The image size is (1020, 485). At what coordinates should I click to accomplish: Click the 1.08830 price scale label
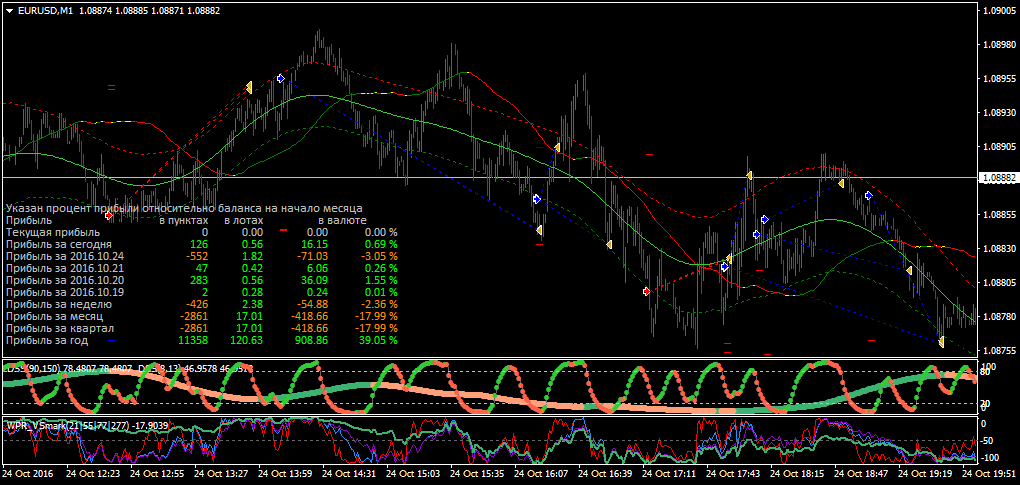[999, 248]
